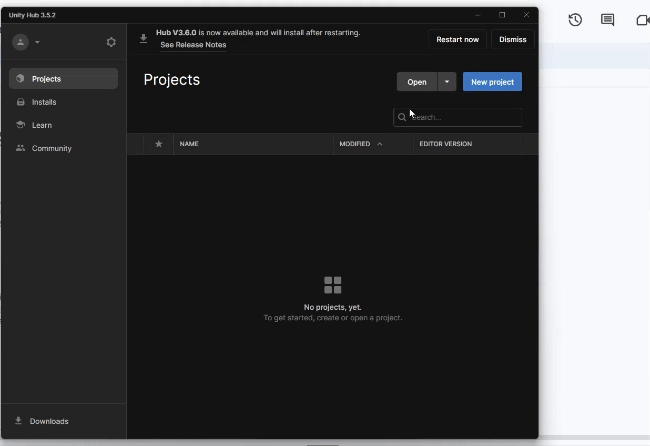Open the Learn section
Viewport: 650px width, 446px height.
(63, 125)
